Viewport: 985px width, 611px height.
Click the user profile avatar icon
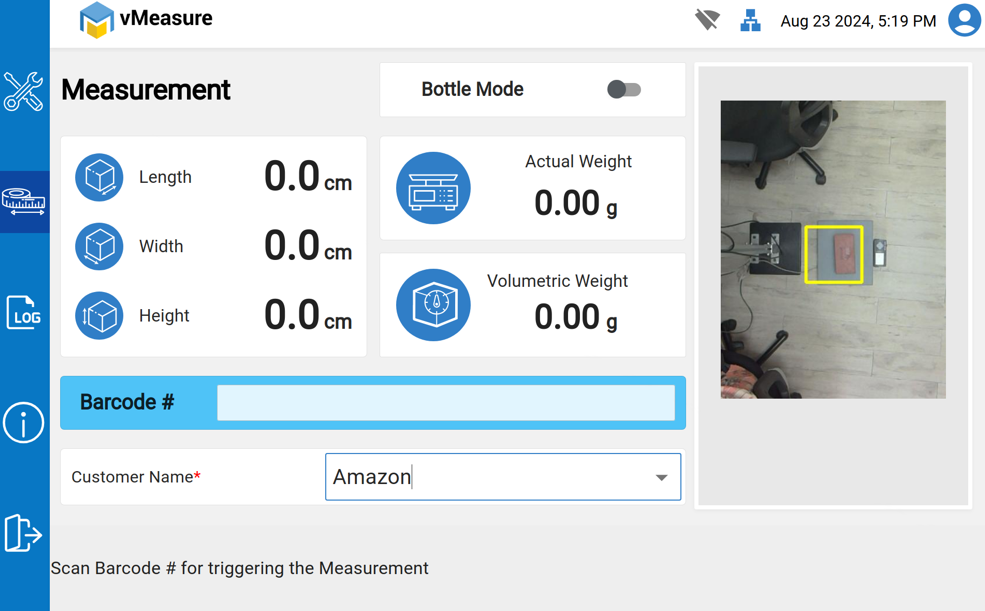tap(964, 20)
